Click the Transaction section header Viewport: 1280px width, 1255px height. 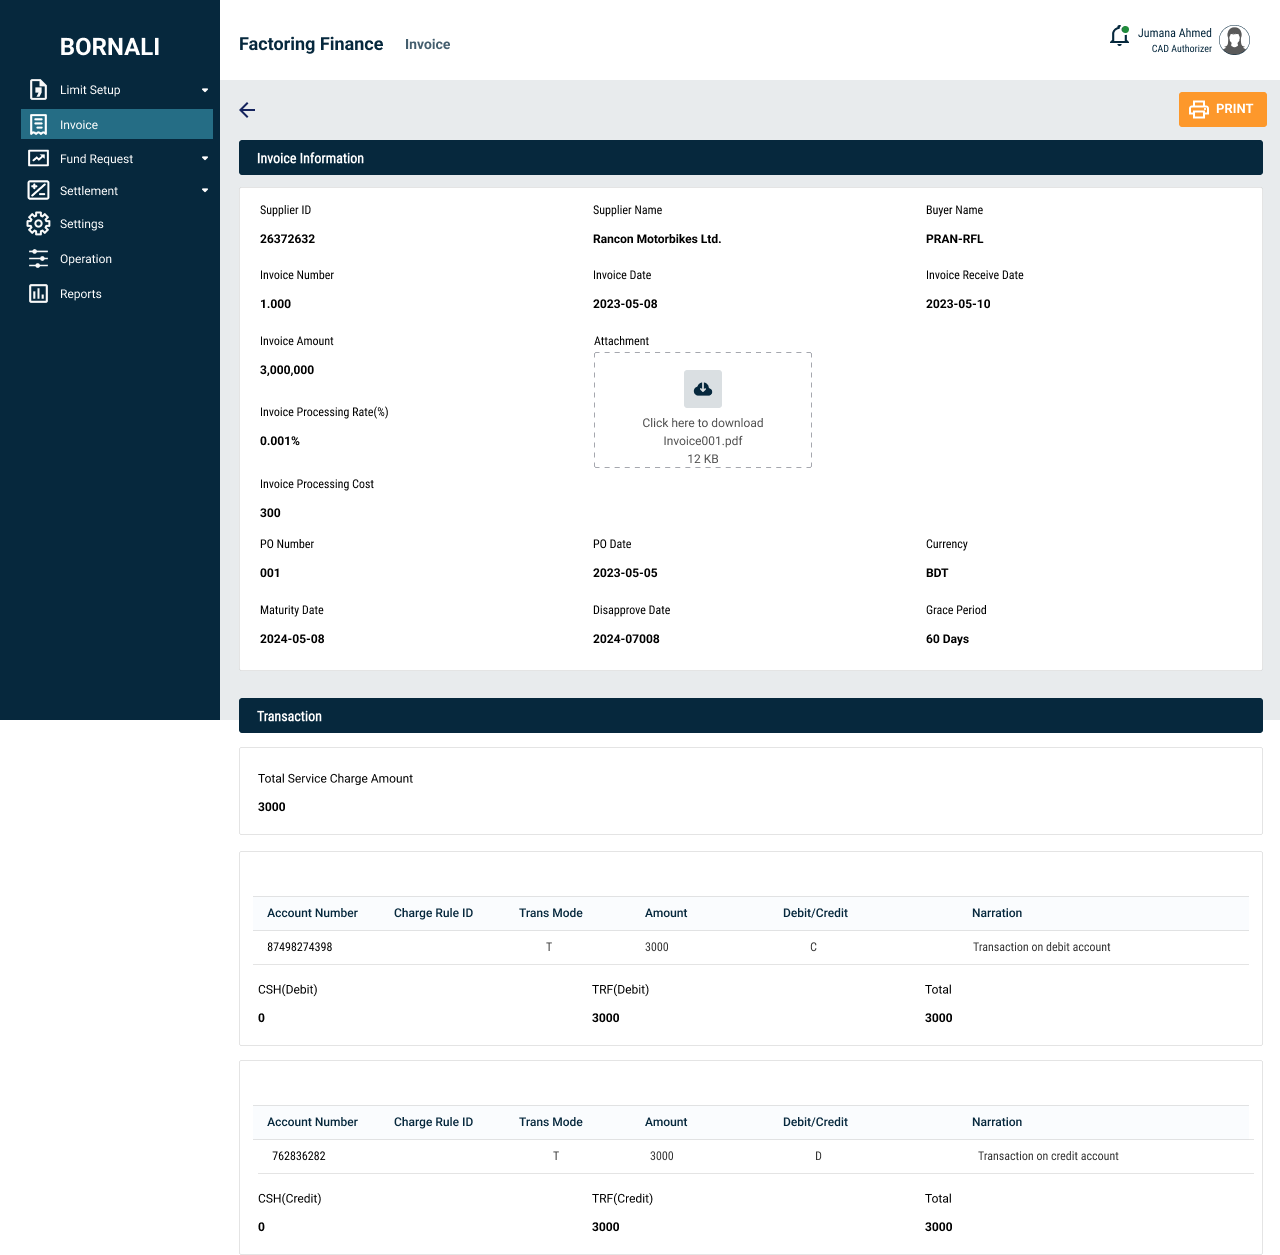click(x=751, y=716)
